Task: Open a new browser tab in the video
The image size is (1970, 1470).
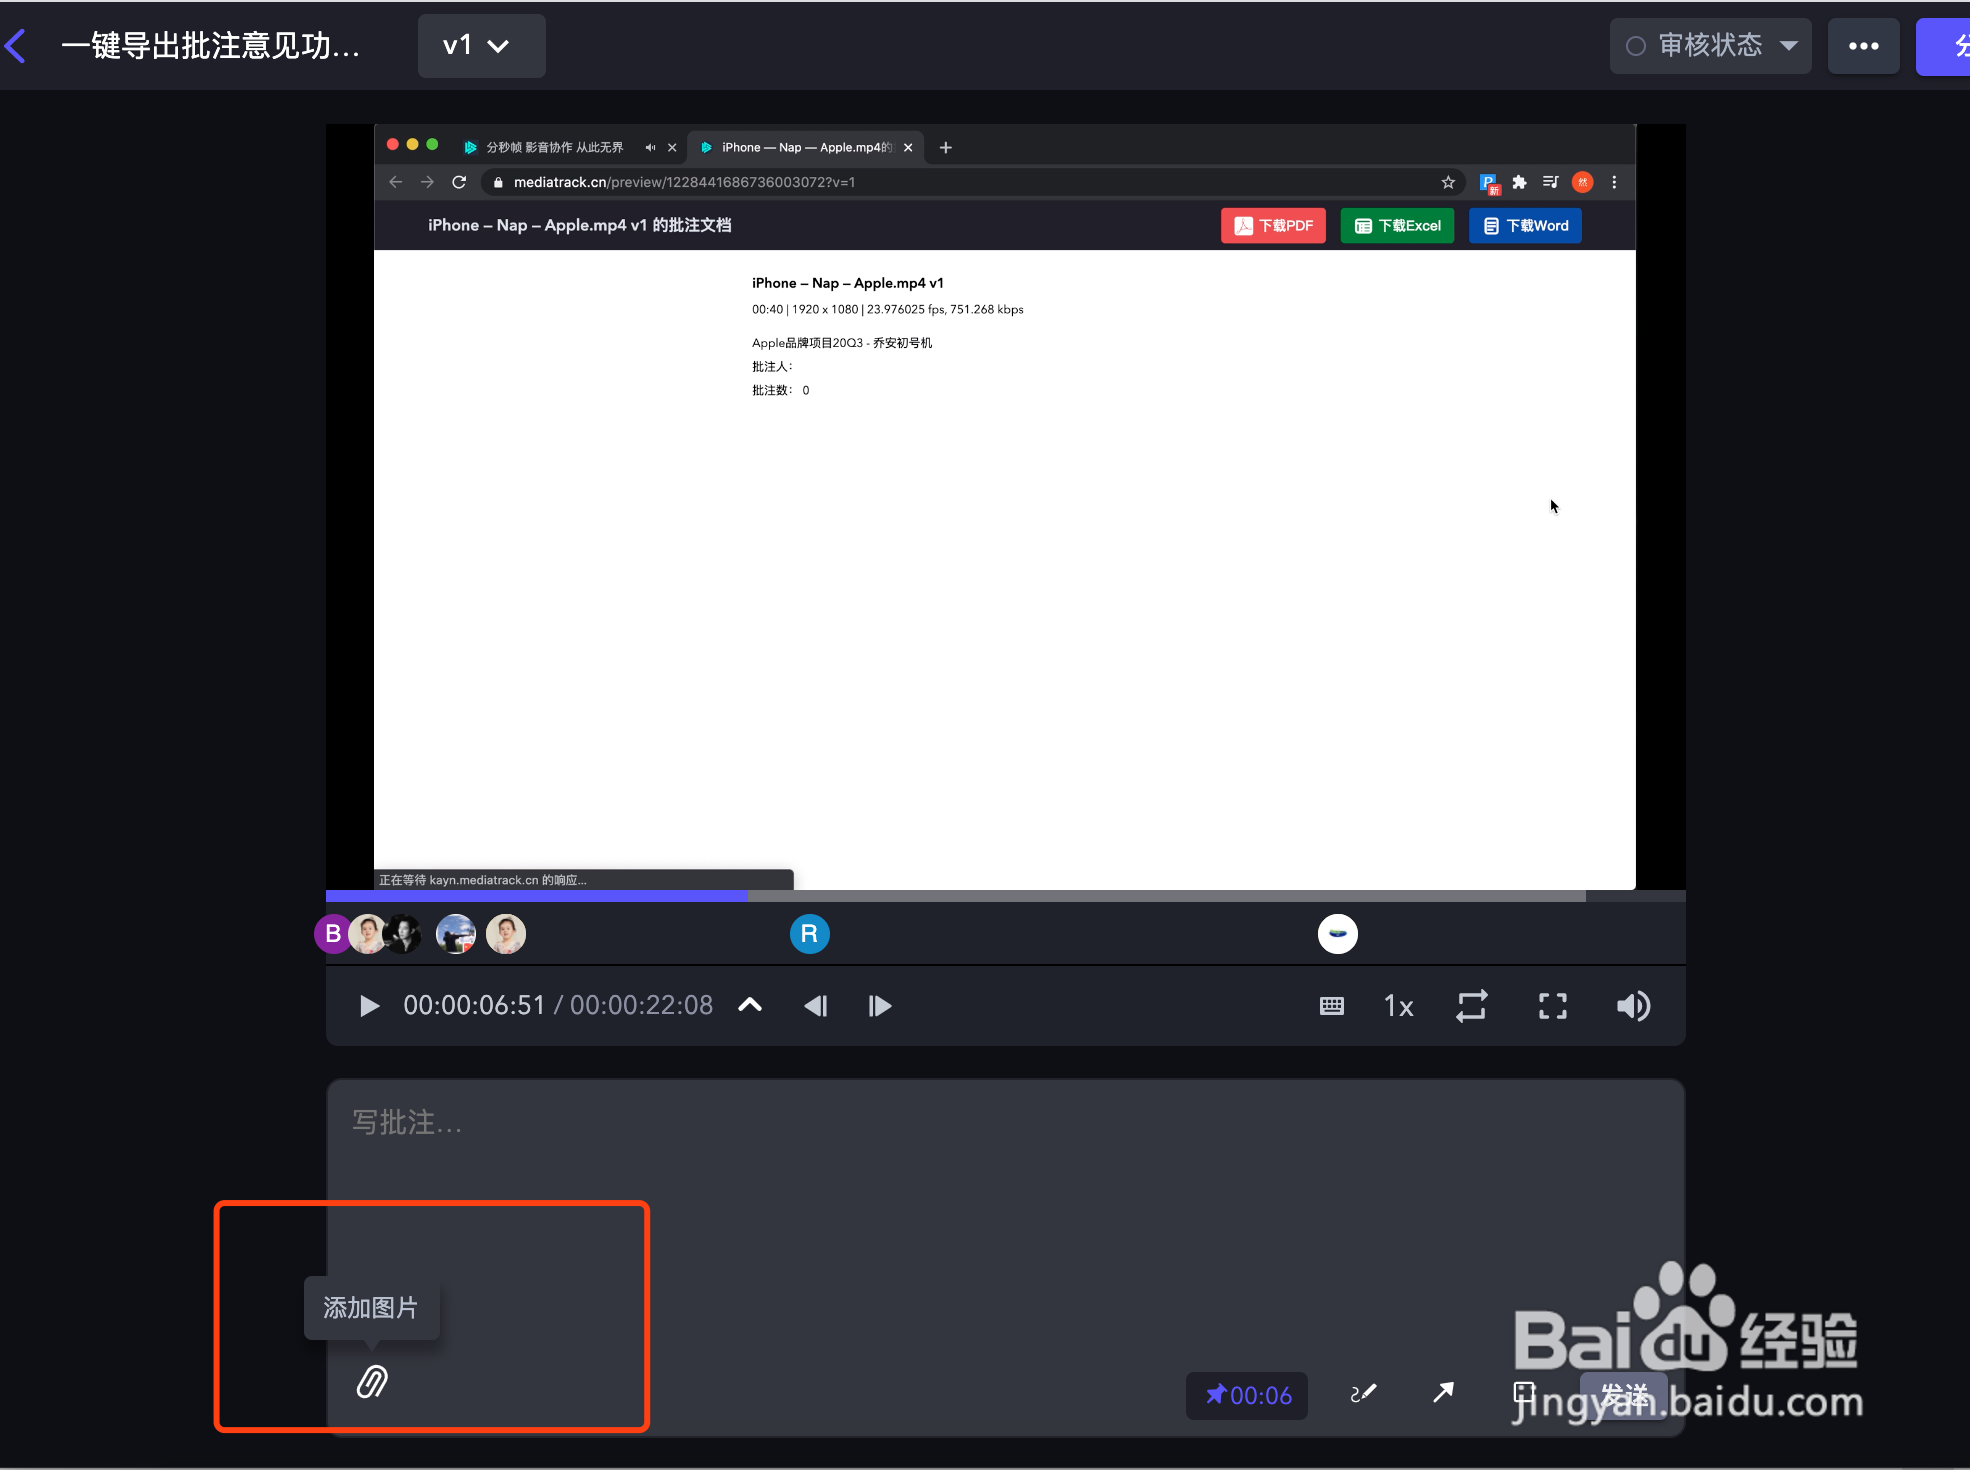Action: click(x=945, y=147)
